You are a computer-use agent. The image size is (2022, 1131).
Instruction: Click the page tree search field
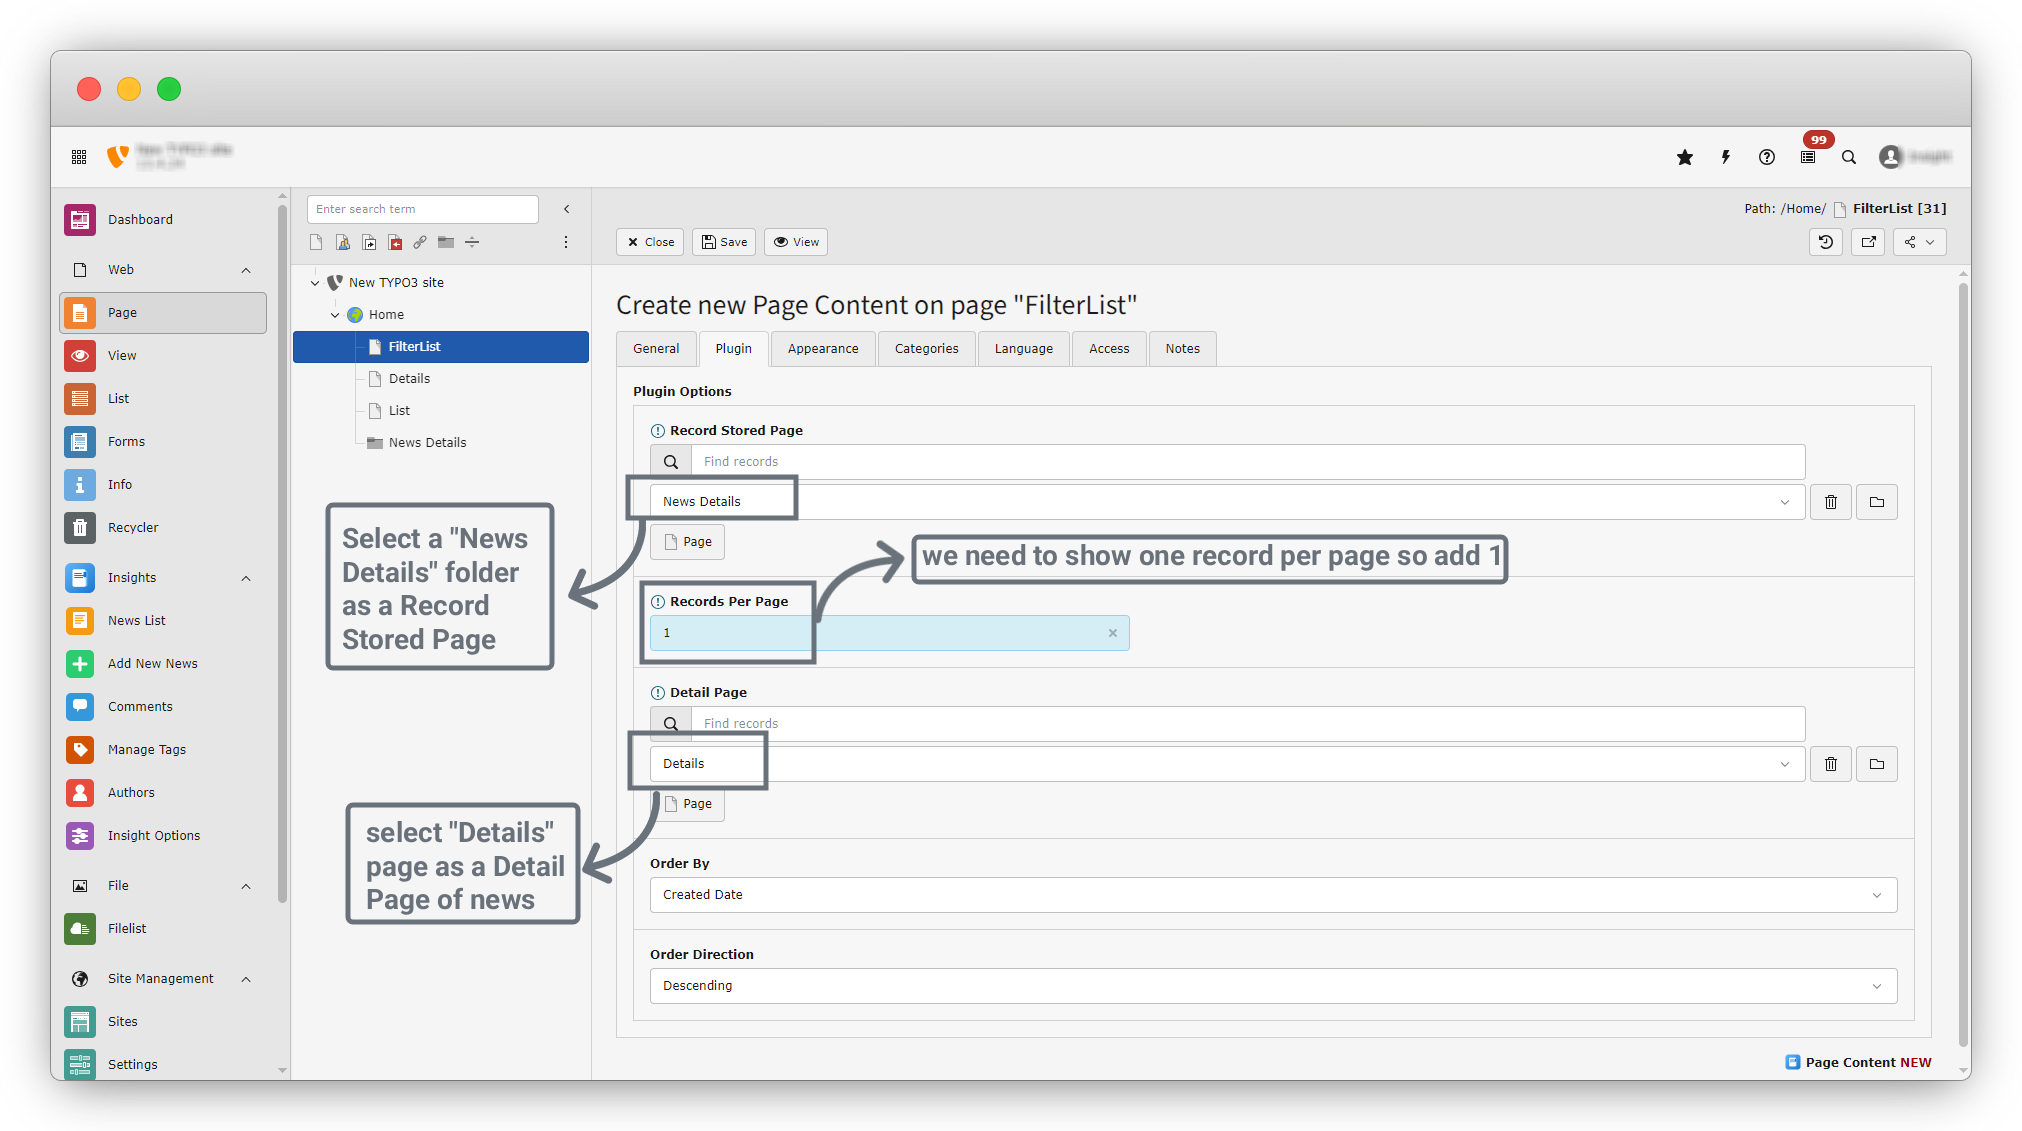click(x=422, y=209)
